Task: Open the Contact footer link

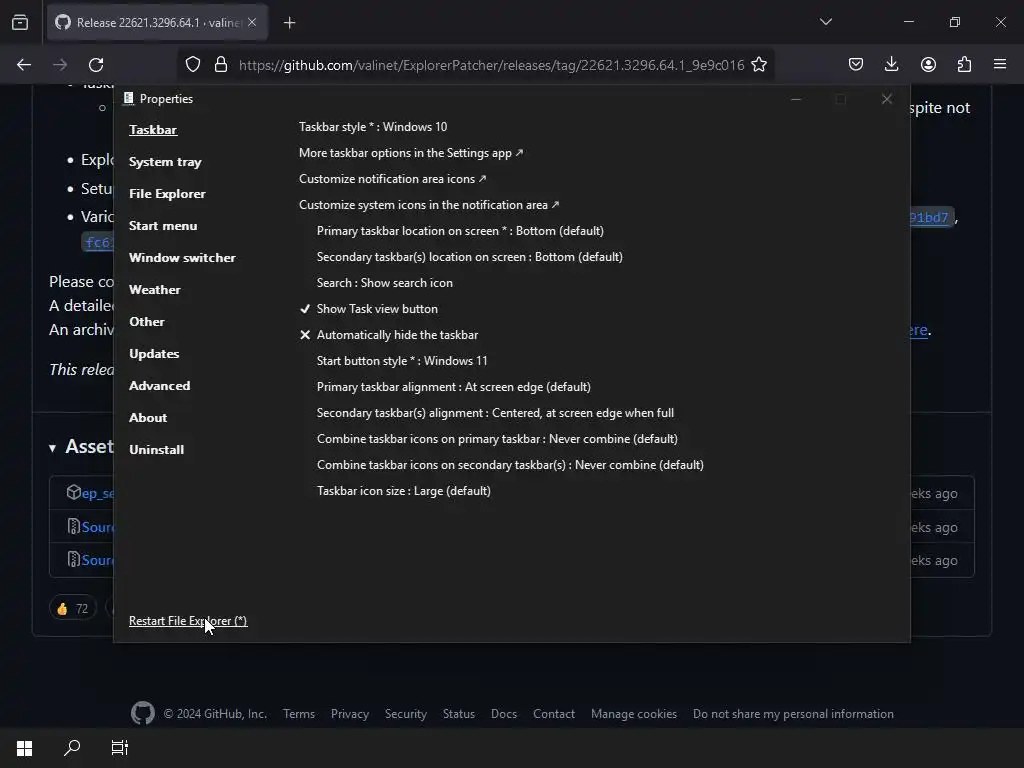Action: pos(554,714)
